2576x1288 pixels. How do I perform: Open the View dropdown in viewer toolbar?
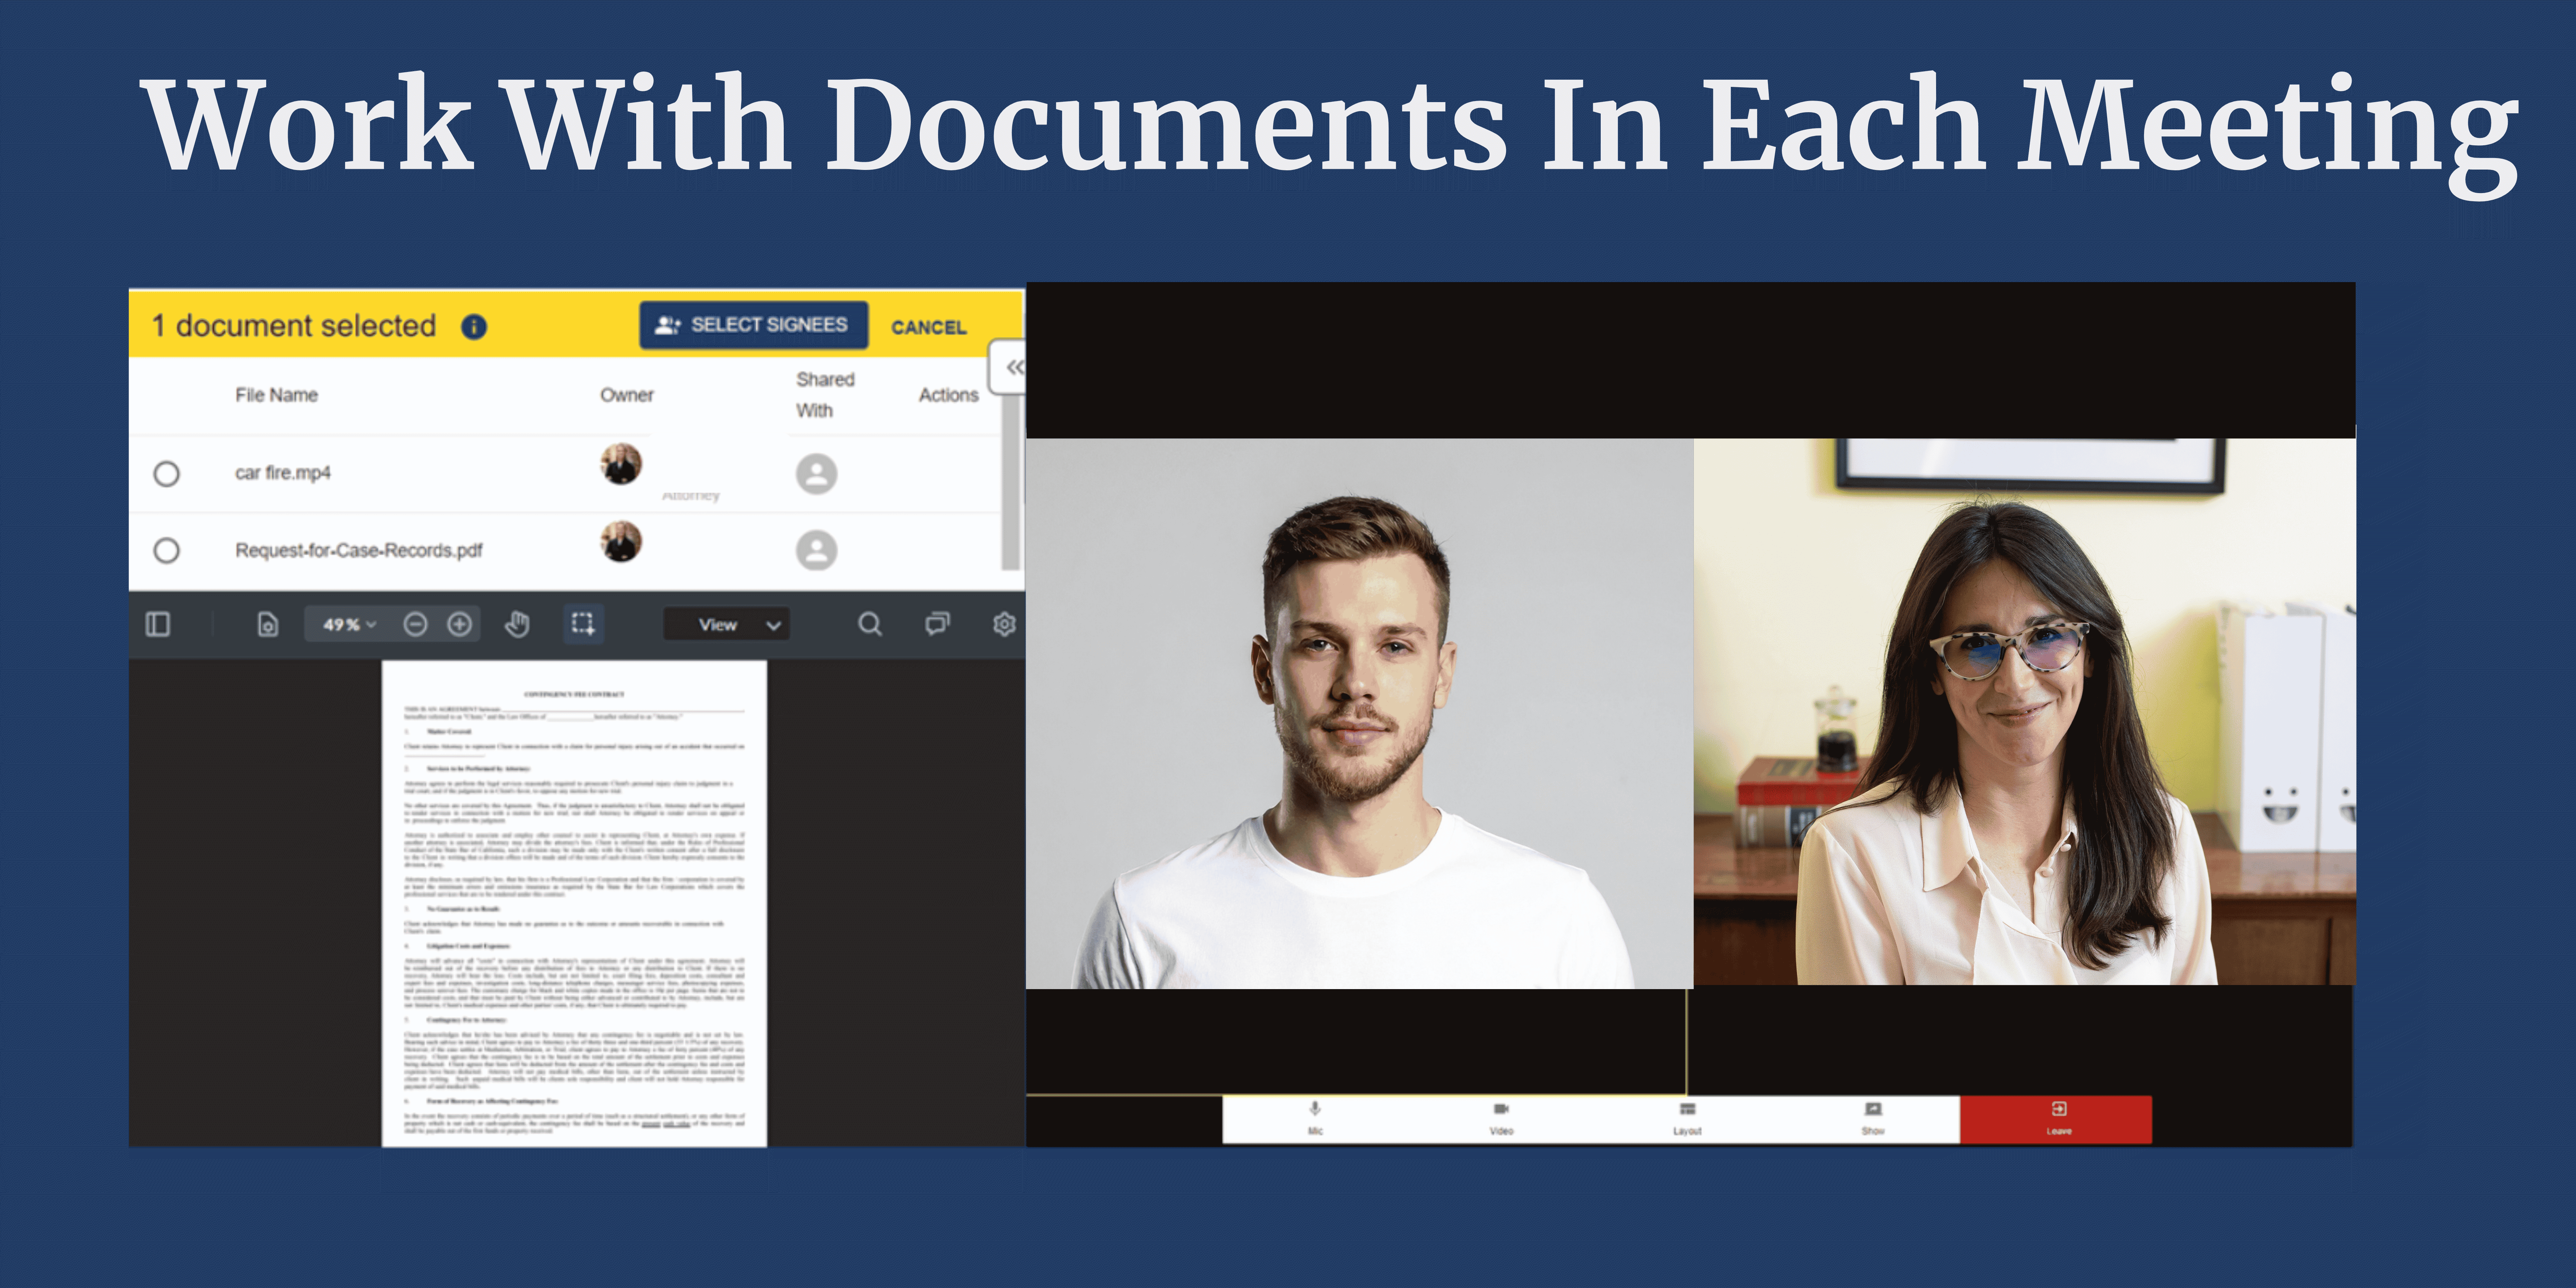(727, 625)
